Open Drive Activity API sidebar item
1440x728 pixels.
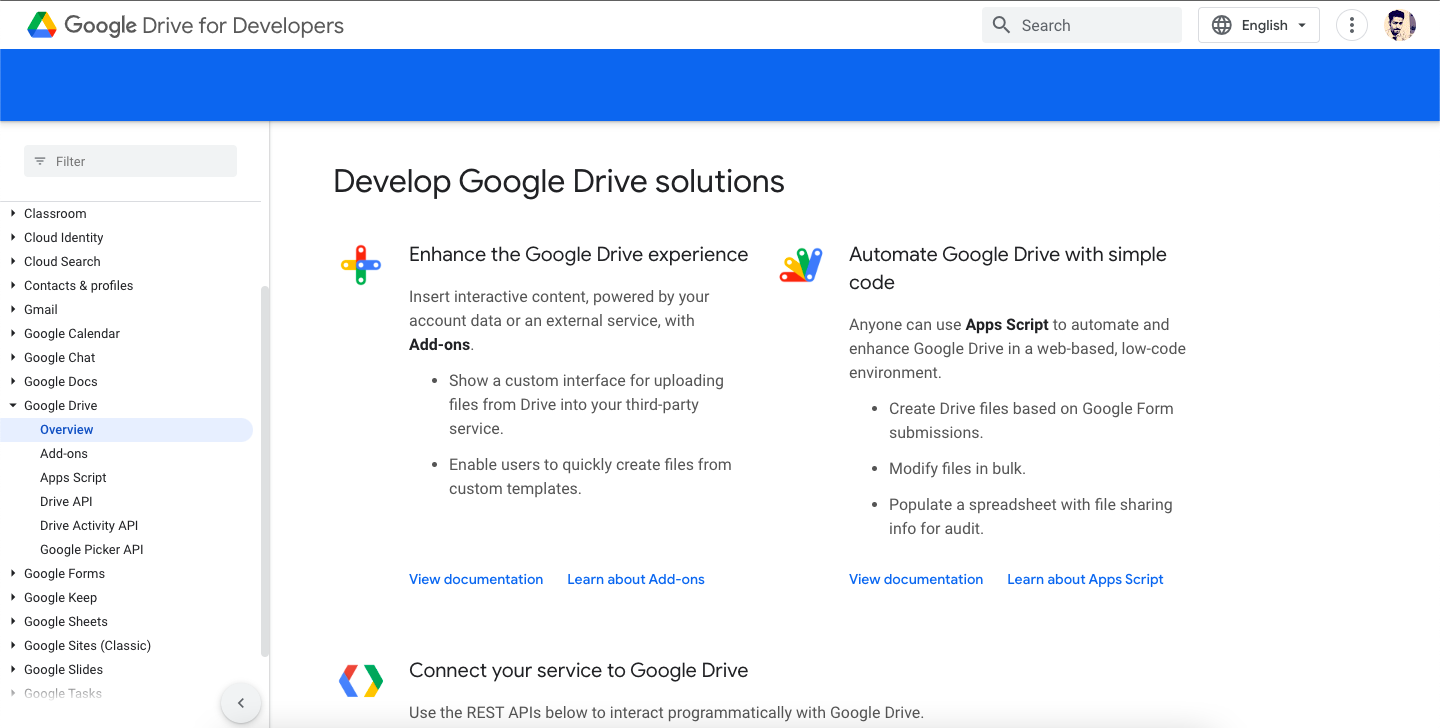tap(89, 525)
